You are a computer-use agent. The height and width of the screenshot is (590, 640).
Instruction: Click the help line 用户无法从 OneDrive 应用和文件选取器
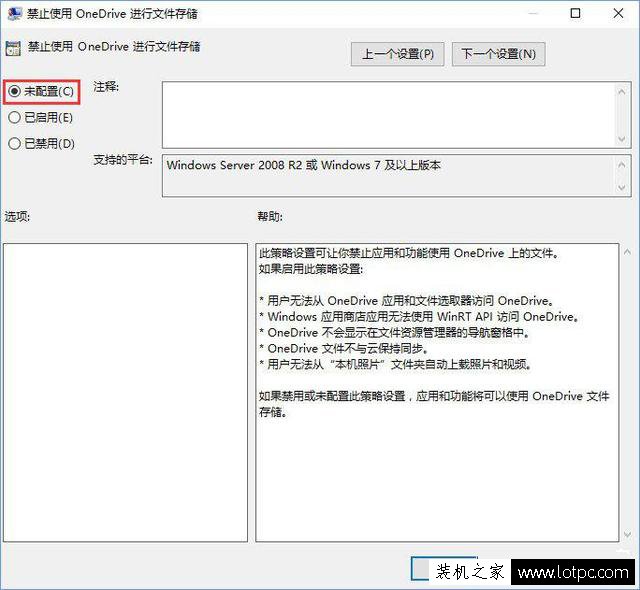[x=407, y=301]
